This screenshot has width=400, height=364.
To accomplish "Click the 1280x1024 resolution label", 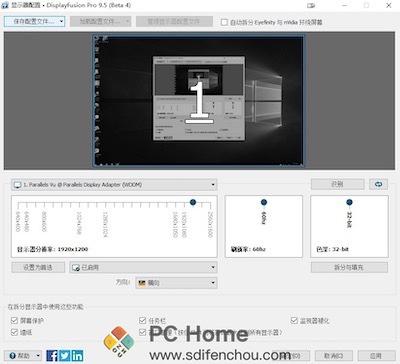I will [105, 224].
